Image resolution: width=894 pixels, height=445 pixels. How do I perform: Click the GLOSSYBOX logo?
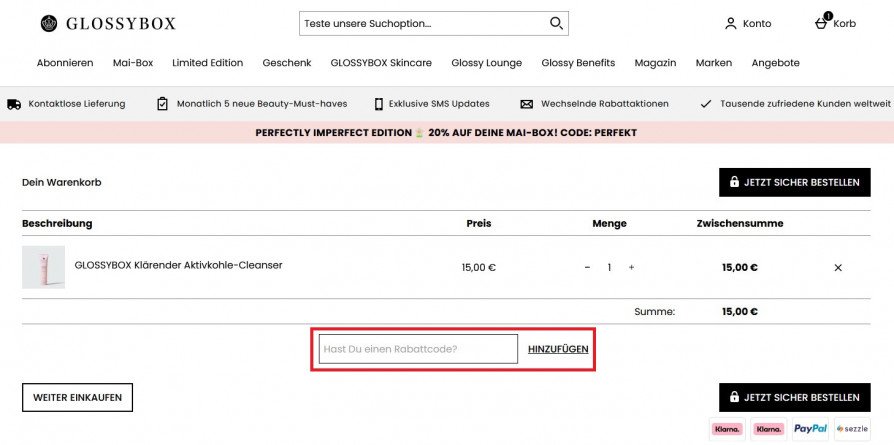pyautogui.click(x=108, y=23)
